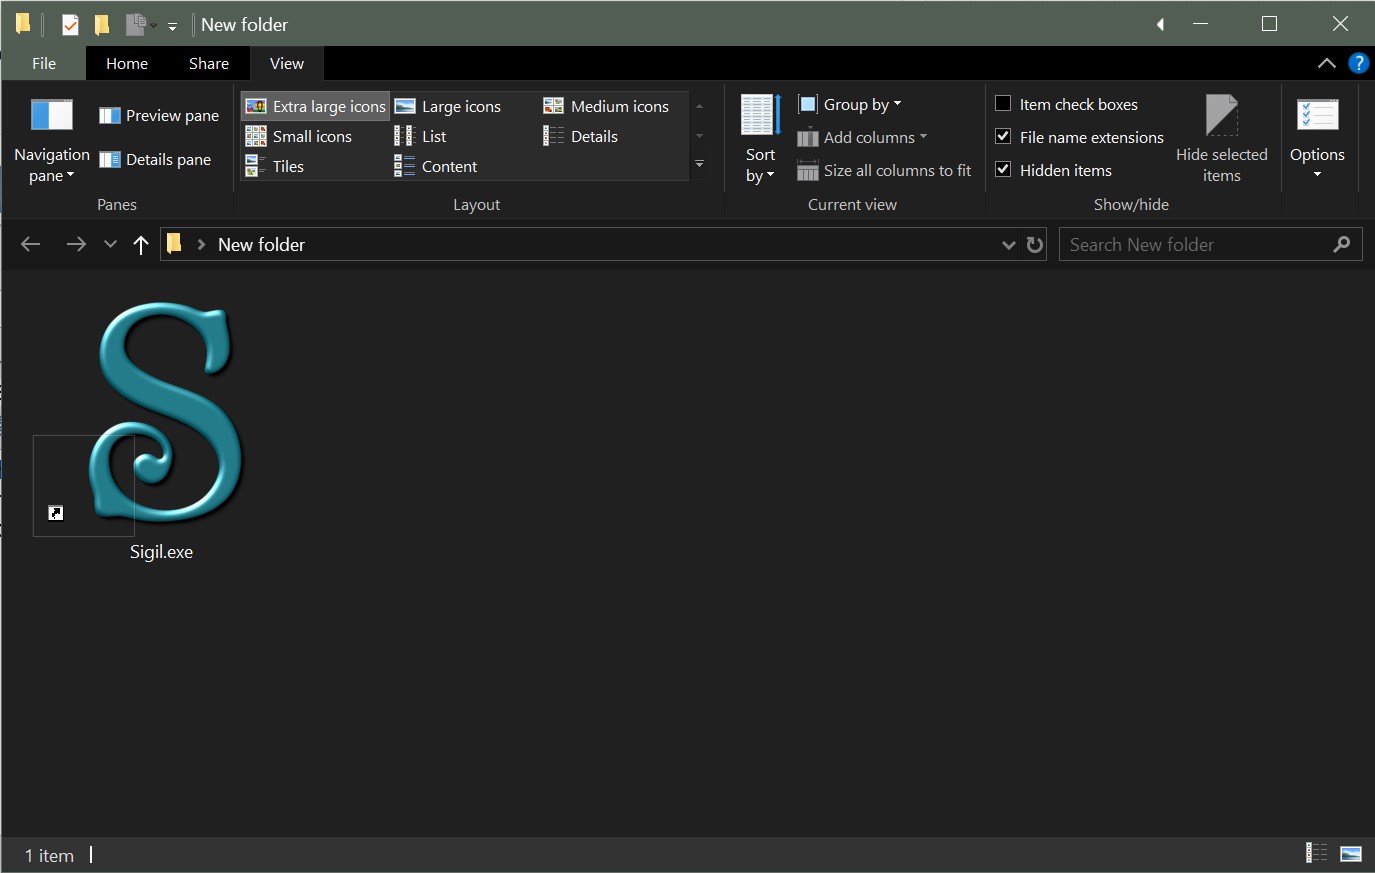
Task: Go up one folder level
Action: 141,245
